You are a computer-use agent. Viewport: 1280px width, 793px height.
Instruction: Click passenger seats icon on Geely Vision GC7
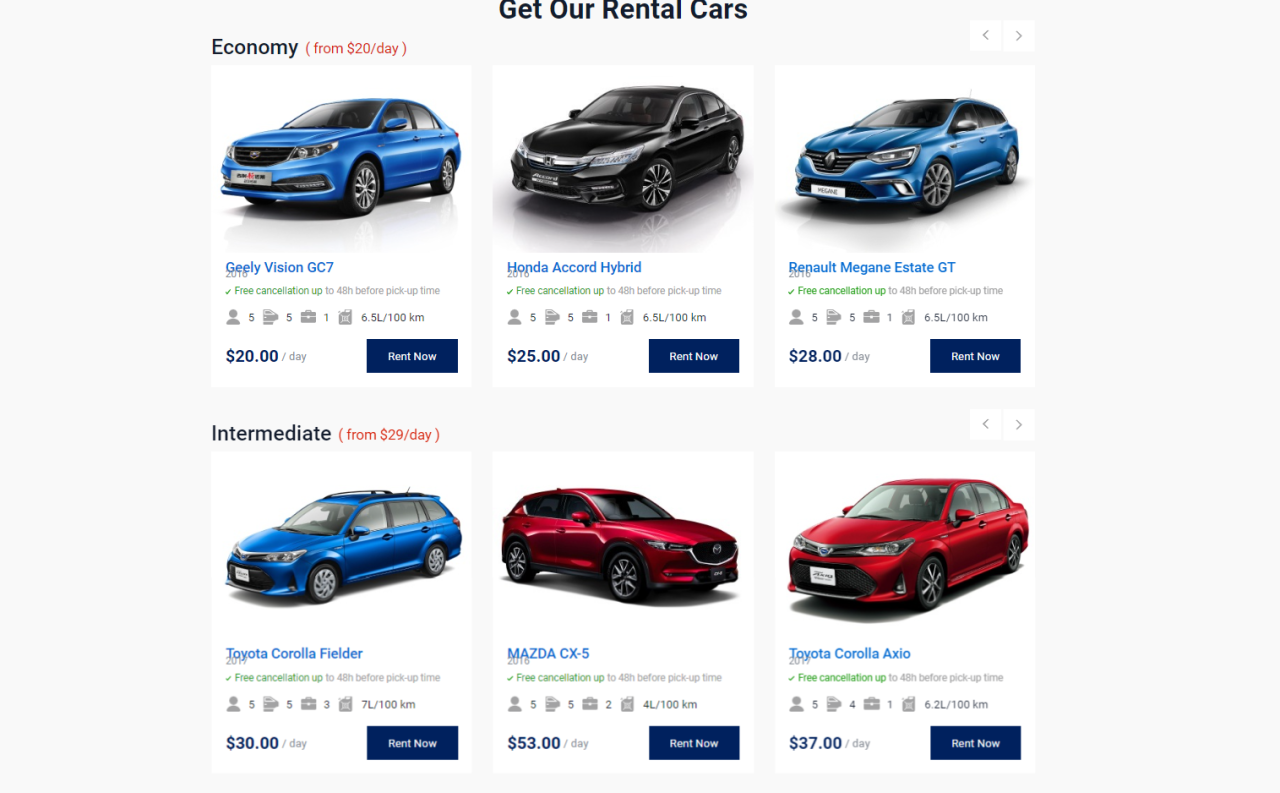point(233,317)
